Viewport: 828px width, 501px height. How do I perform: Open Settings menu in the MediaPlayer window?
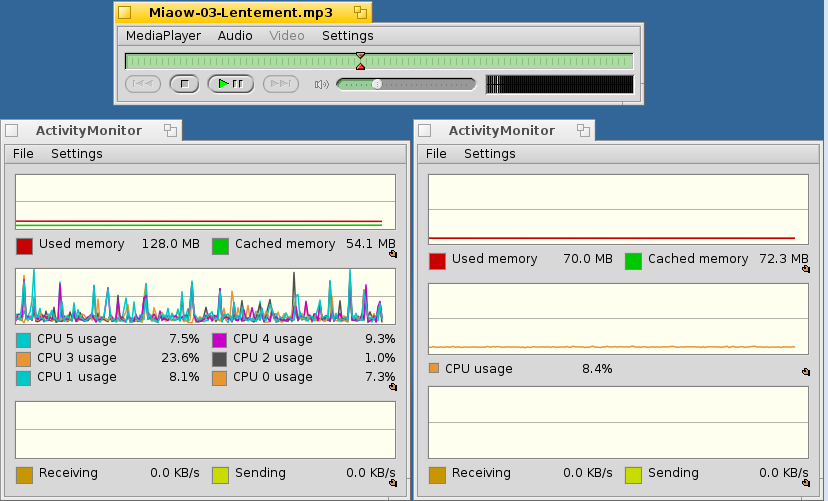click(347, 36)
